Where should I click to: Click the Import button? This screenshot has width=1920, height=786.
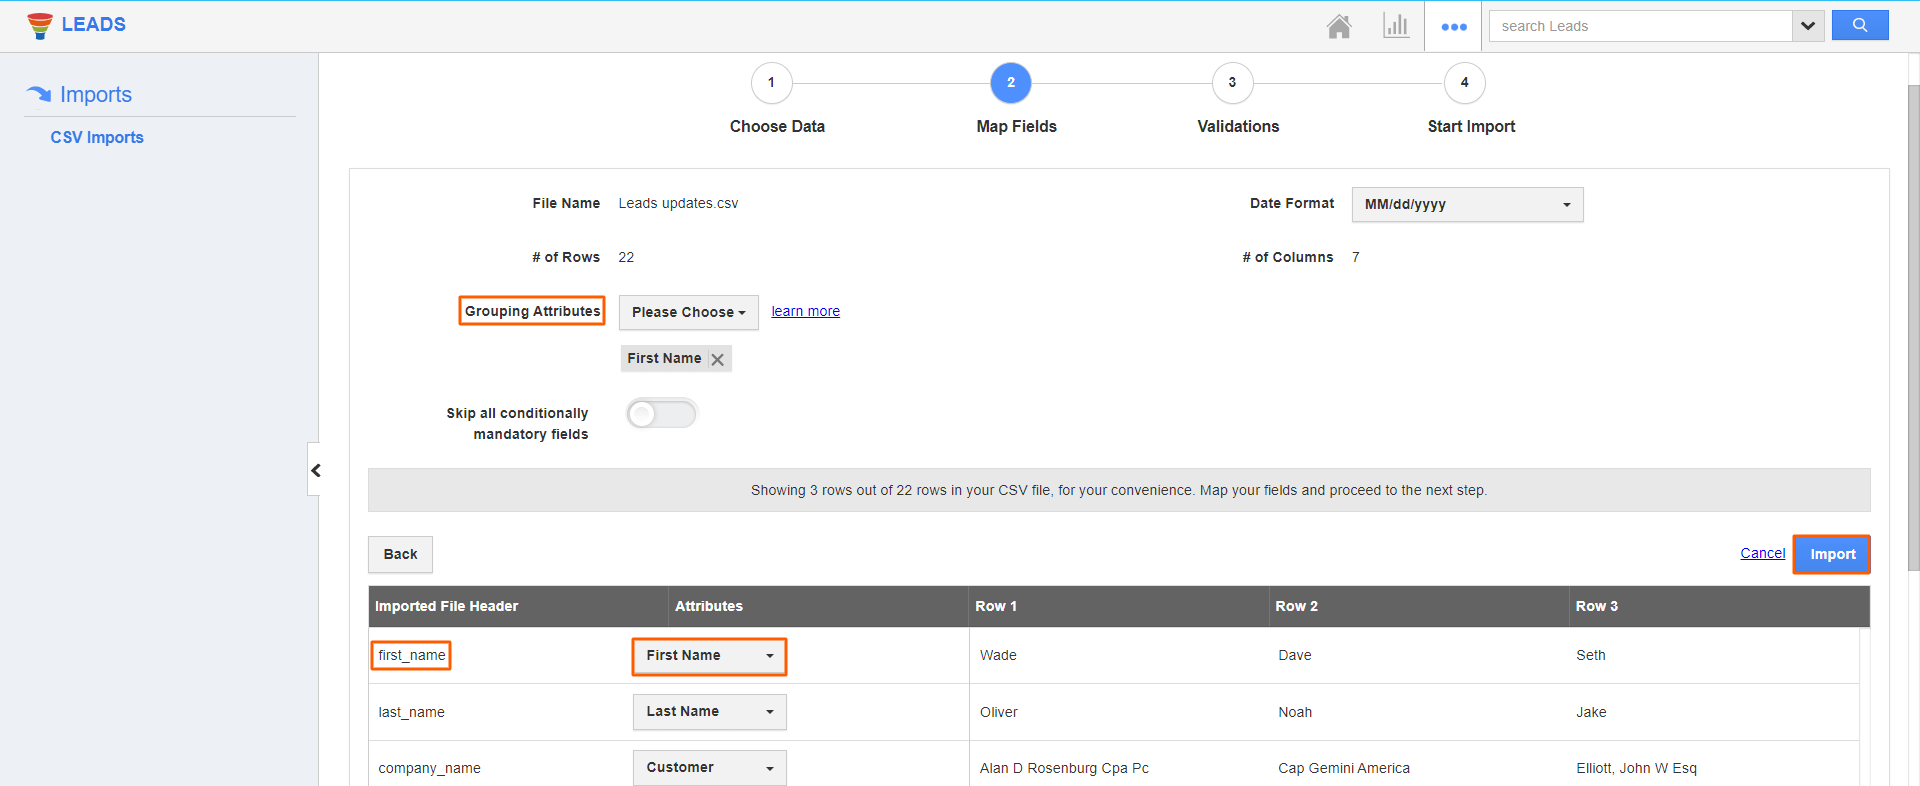[x=1831, y=554]
